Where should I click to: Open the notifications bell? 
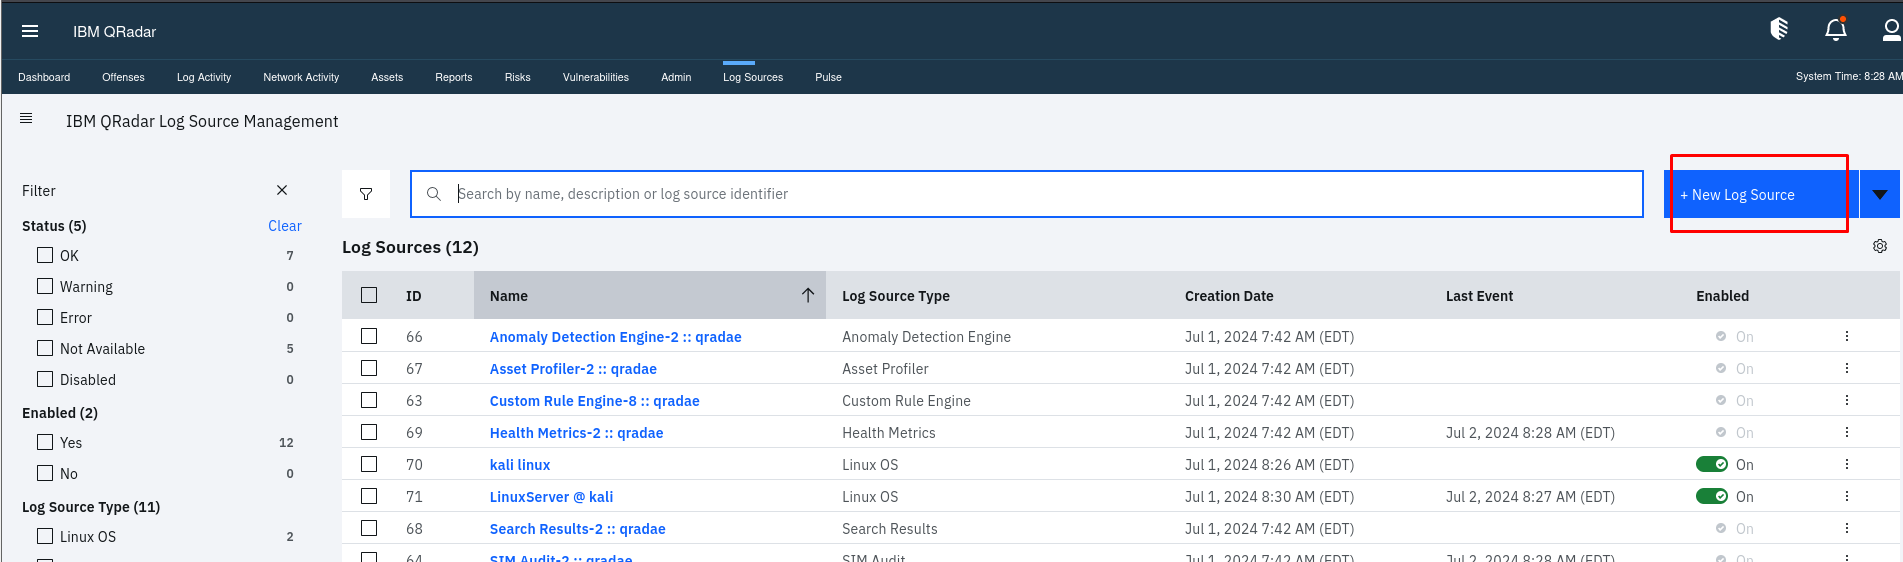pyautogui.click(x=1836, y=29)
